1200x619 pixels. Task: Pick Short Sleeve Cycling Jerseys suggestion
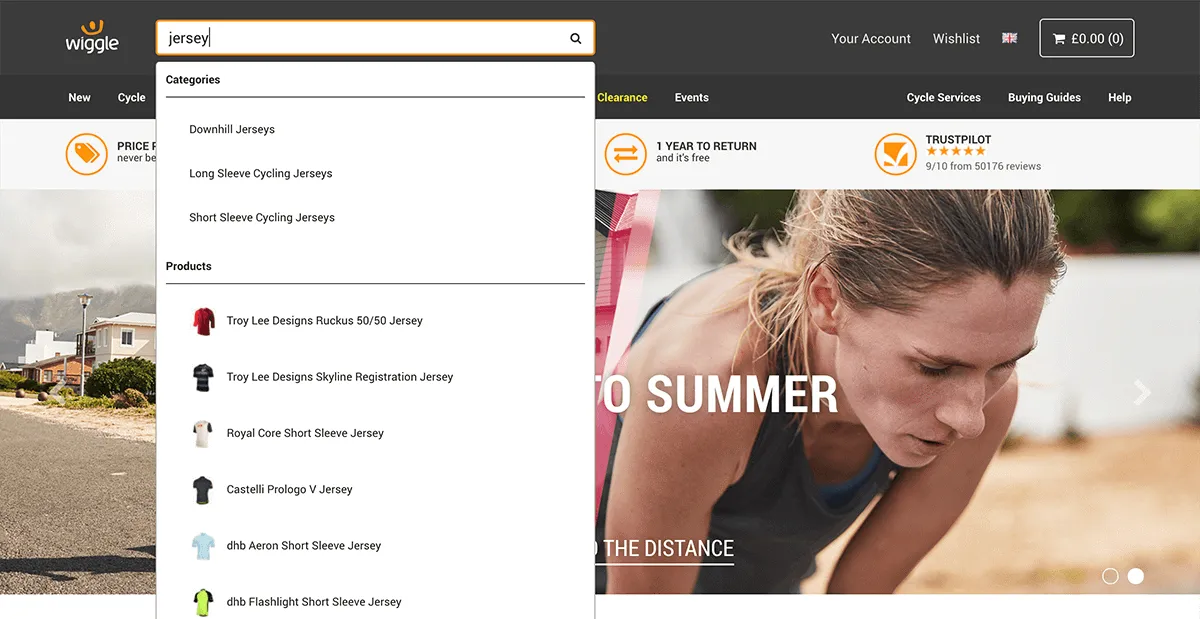262,217
